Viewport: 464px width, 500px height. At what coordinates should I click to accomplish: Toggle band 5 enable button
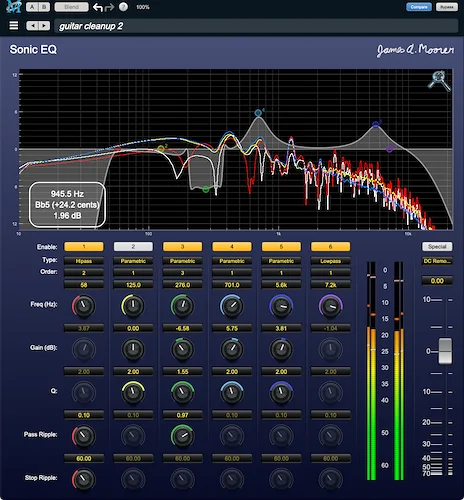point(281,247)
